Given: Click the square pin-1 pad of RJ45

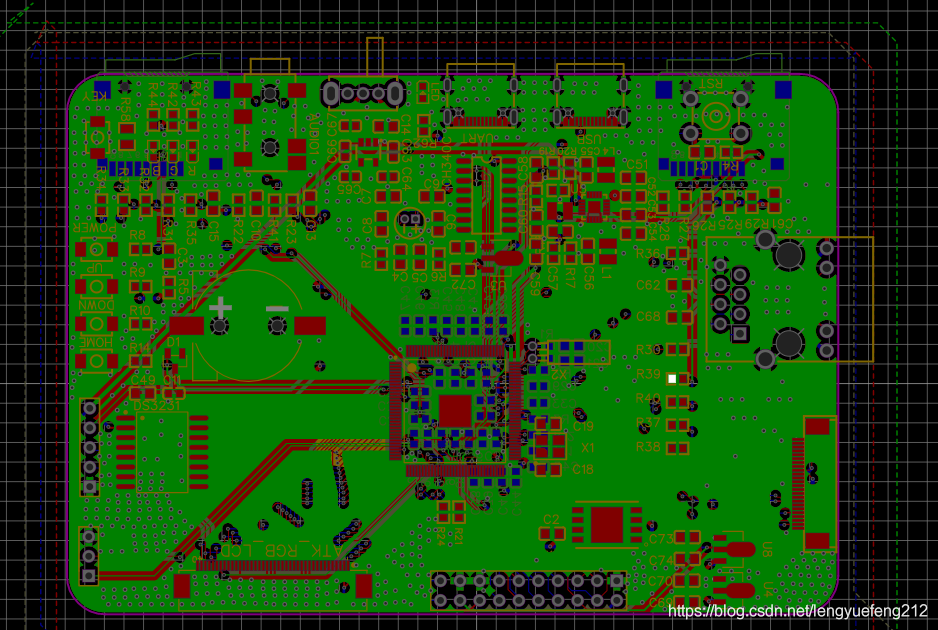Looking at the screenshot, I should [741, 334].
